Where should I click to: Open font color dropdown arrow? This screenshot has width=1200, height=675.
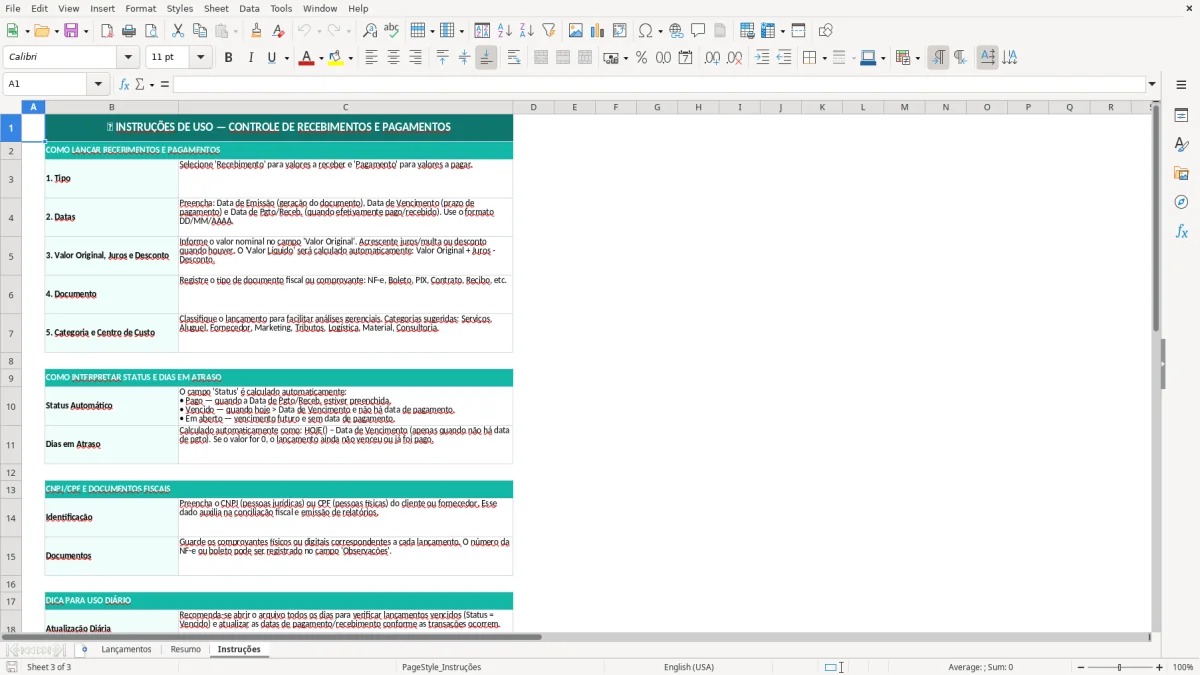tap(320, 58)
